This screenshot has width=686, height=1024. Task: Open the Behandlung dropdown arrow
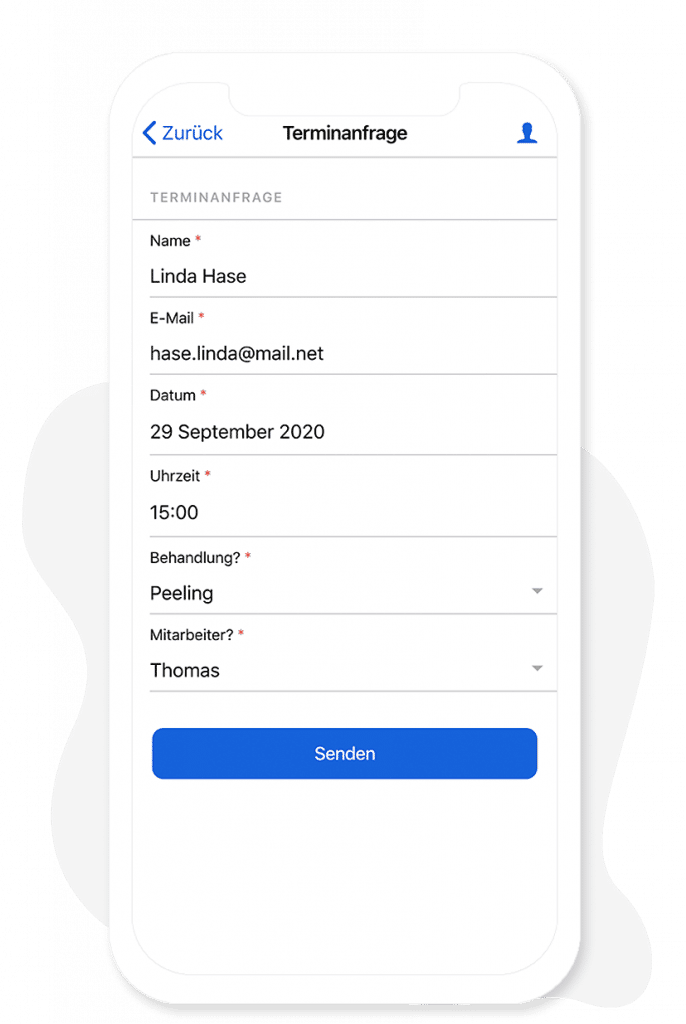click(537, 591)
